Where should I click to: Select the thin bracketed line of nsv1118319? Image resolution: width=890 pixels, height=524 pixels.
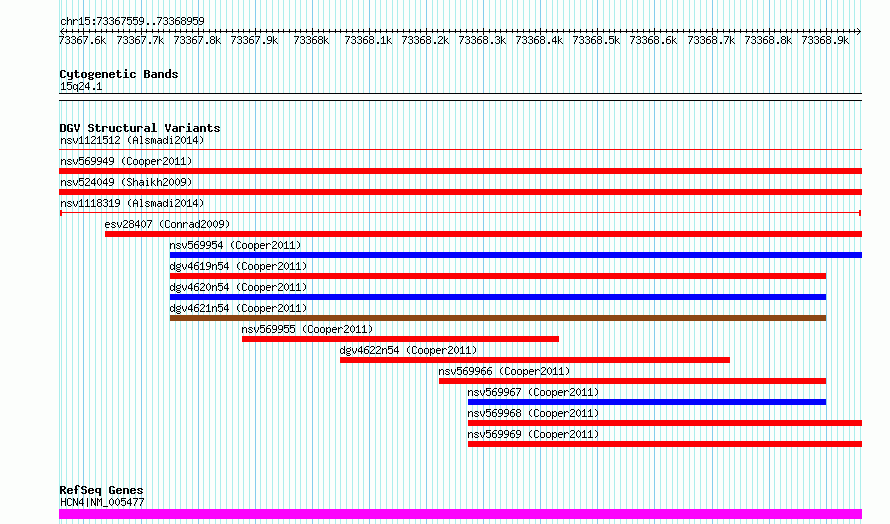click(x=460, y=213)
